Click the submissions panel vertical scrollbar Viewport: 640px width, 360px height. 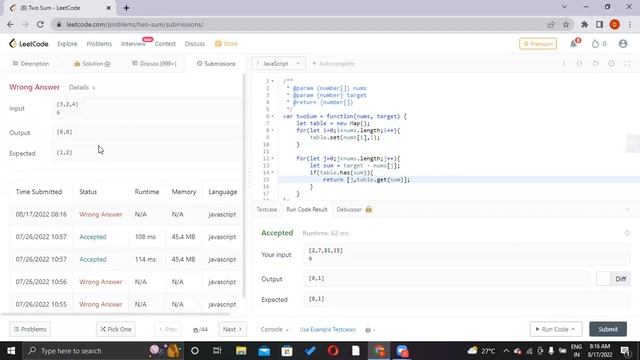(x=244, y=186)
